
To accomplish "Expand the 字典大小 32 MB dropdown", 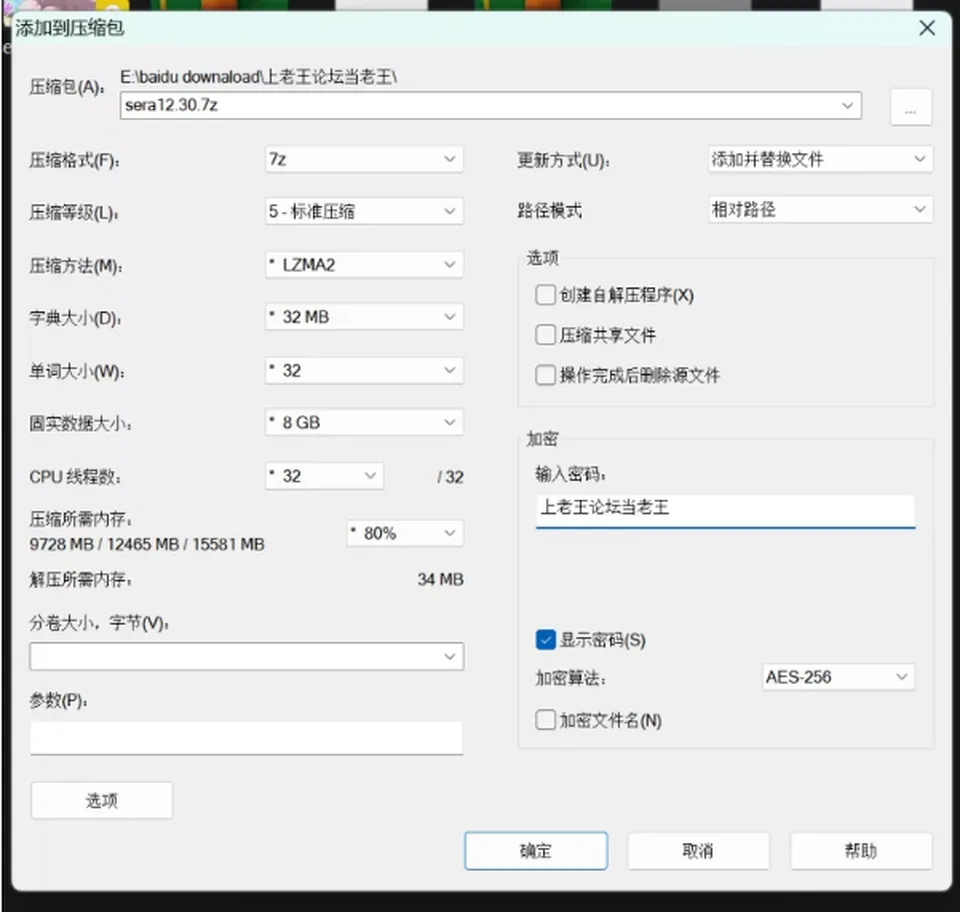I will point(364,317).
